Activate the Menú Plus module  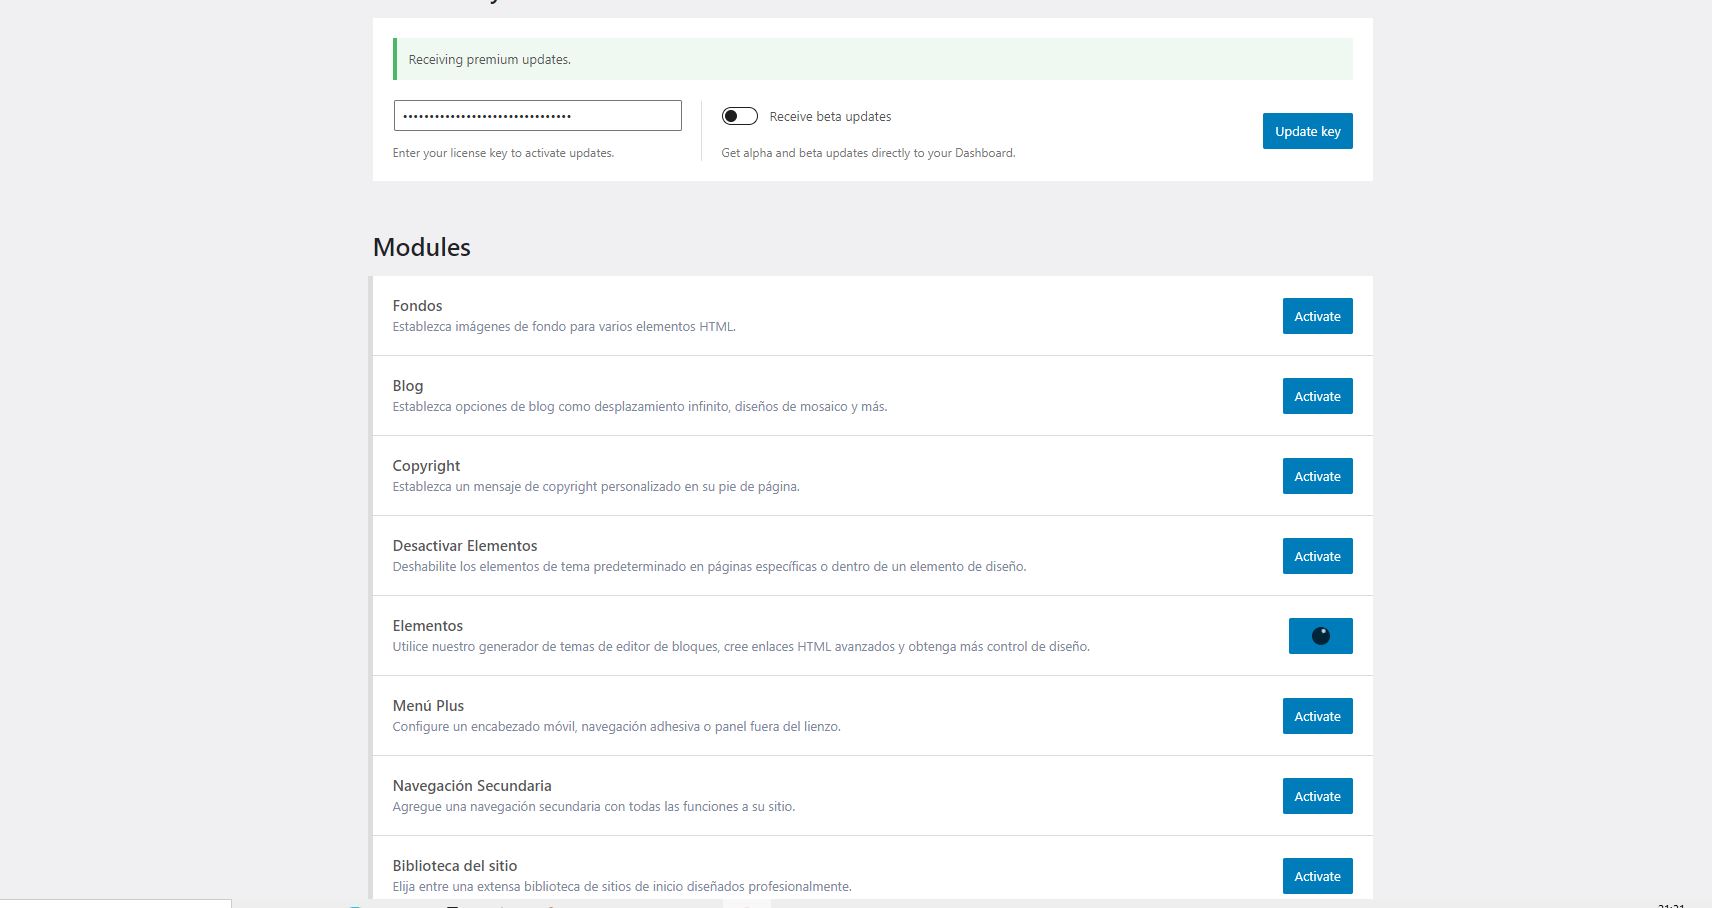point(1317,716)
